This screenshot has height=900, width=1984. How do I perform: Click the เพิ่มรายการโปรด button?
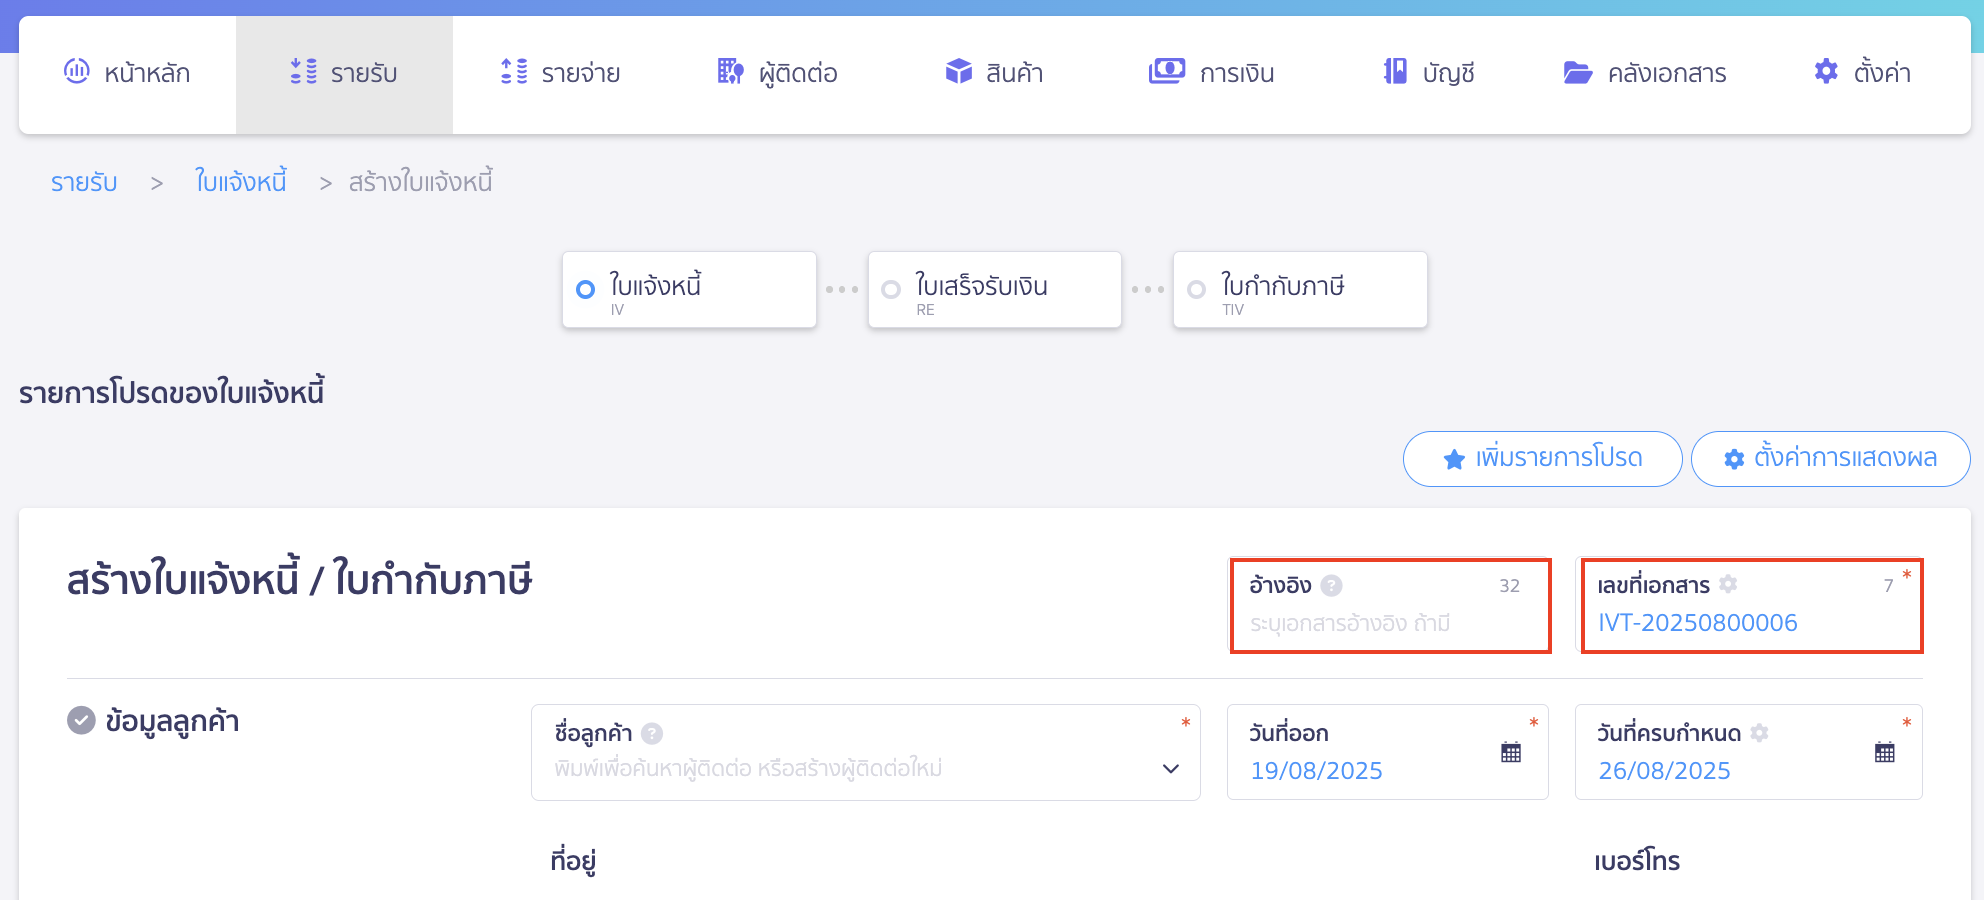(x=1542, y=459)
